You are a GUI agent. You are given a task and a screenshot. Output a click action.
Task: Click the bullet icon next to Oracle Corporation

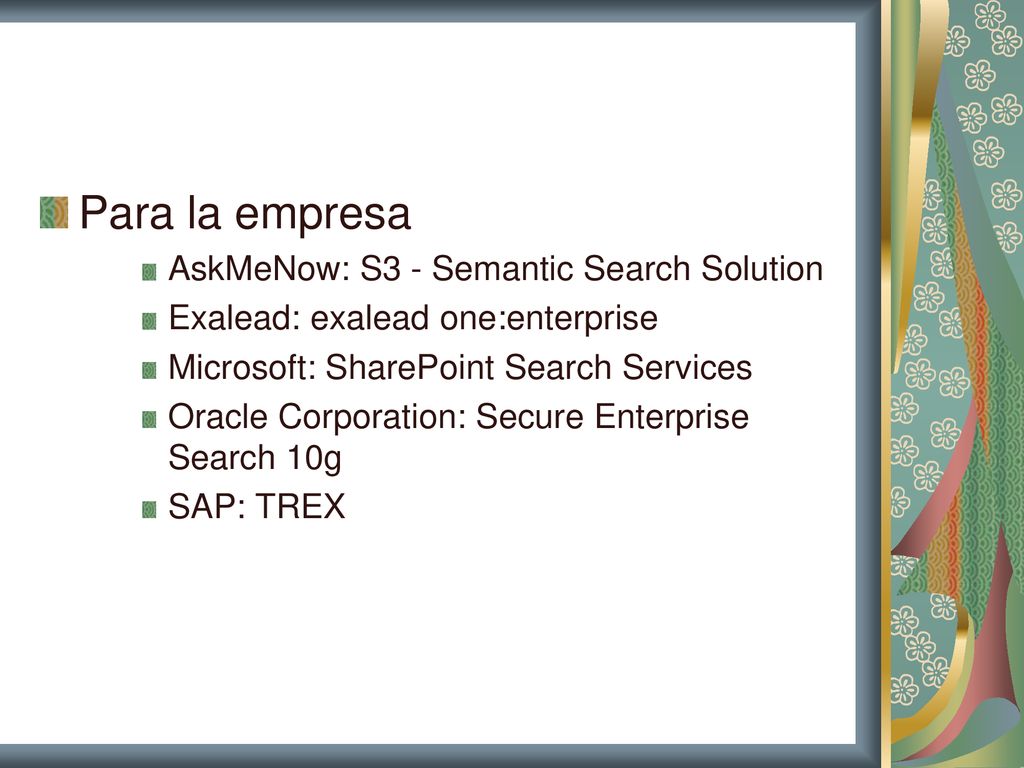[149, 419]
